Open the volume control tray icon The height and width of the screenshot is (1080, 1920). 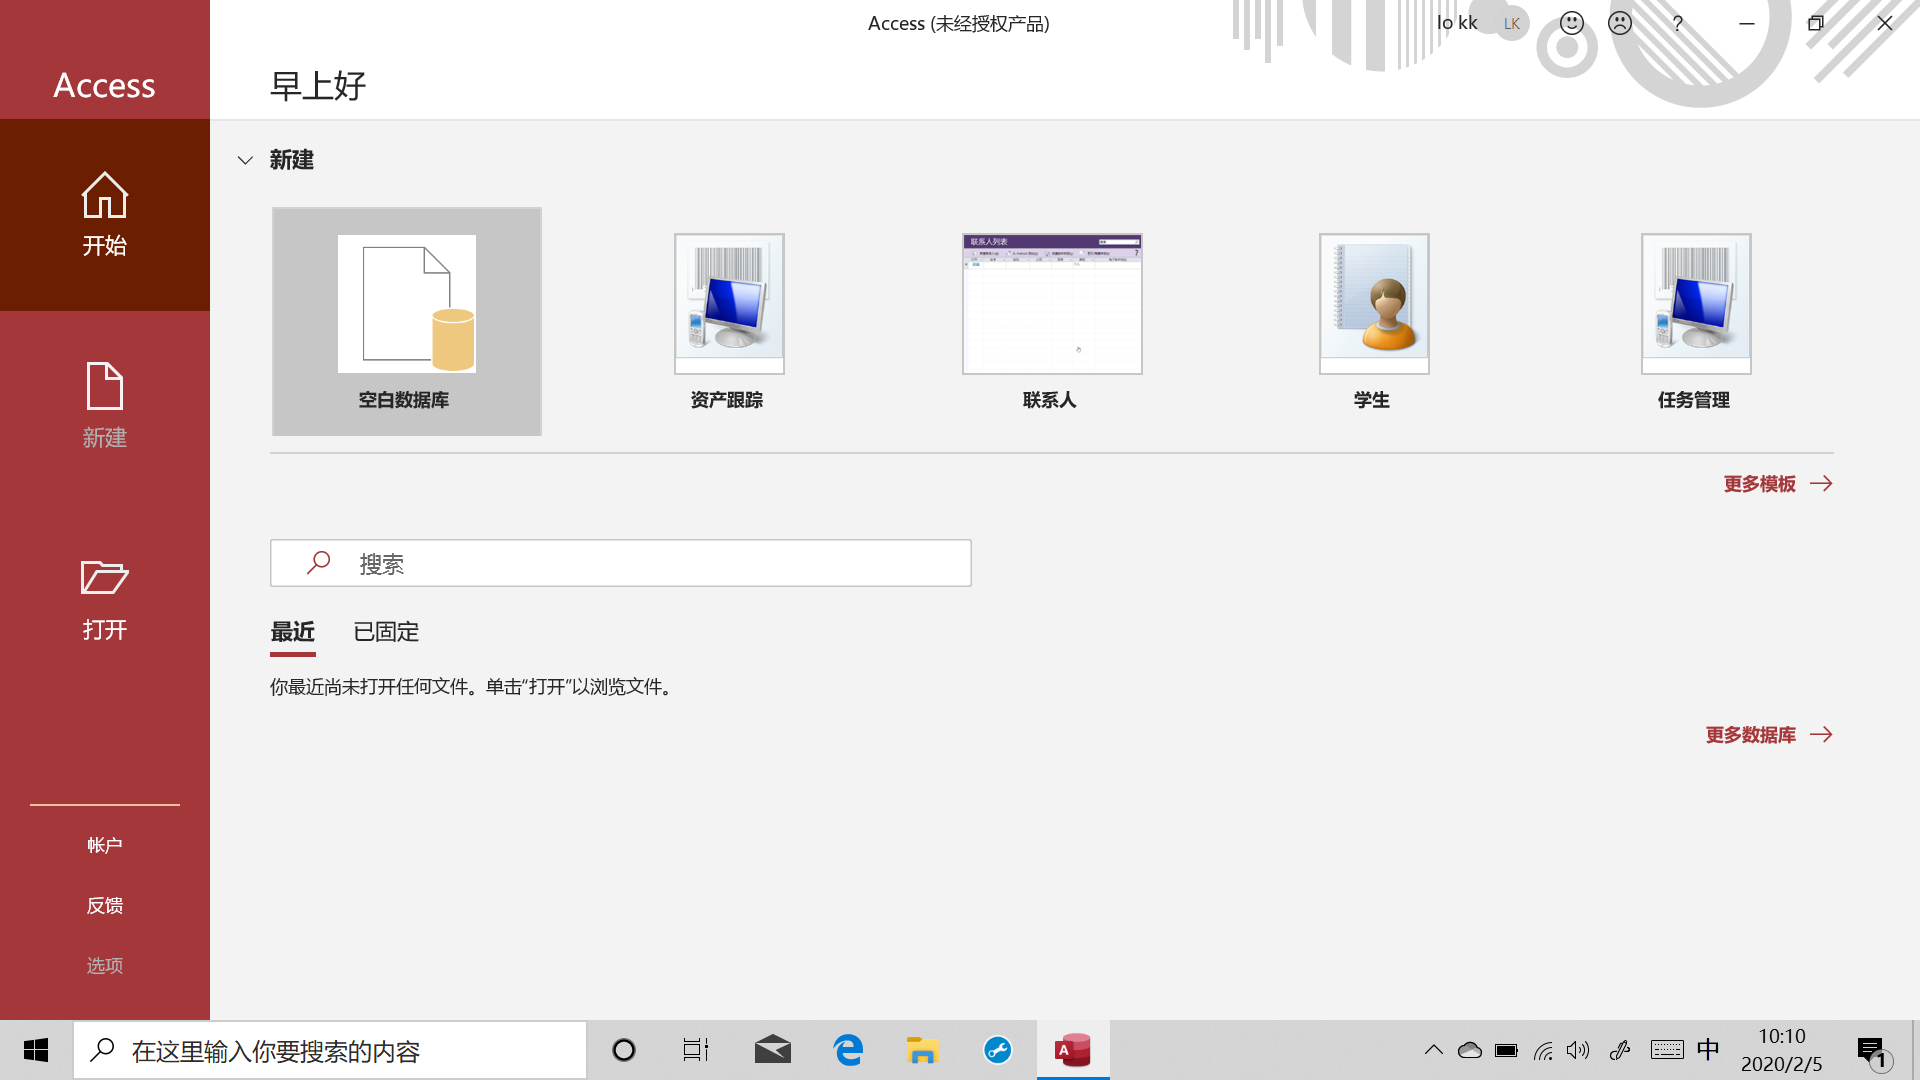[x=1578, y=1050]
